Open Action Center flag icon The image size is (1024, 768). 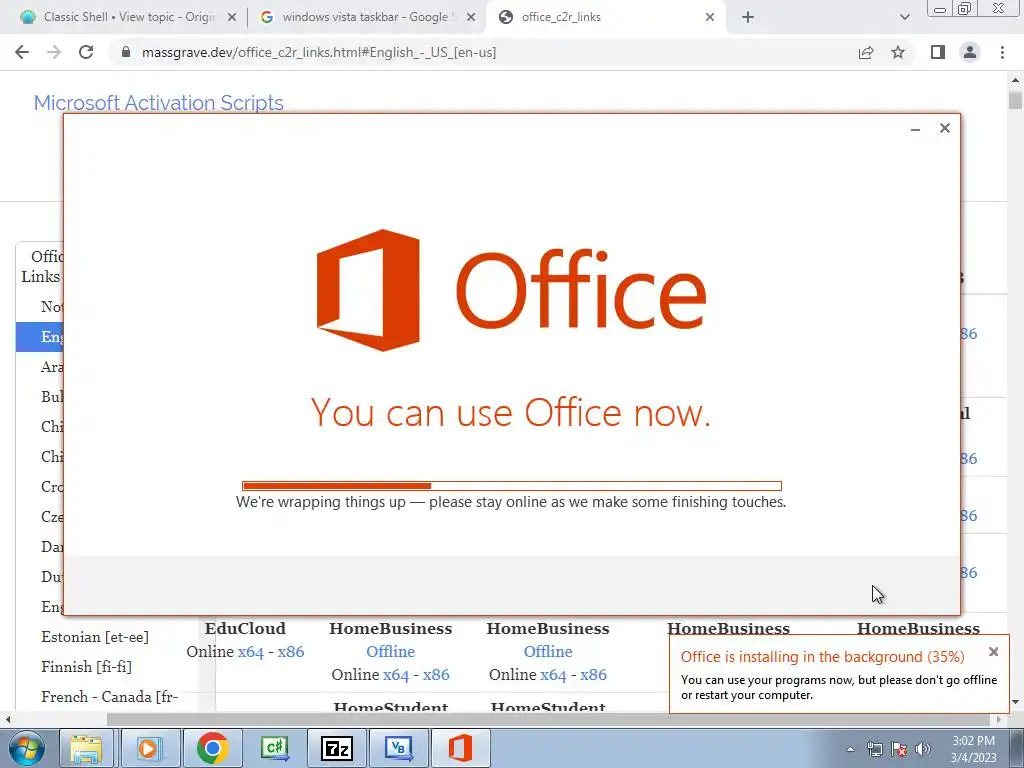[x=899, y=749]
